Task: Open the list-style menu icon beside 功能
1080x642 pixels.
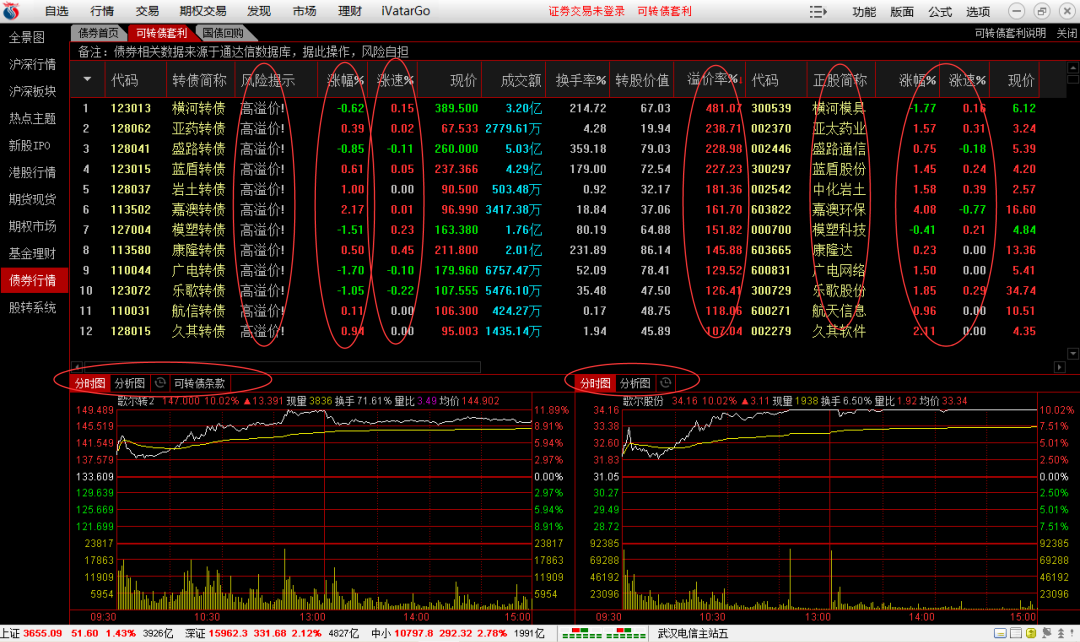Action: [x=817, y=12]
